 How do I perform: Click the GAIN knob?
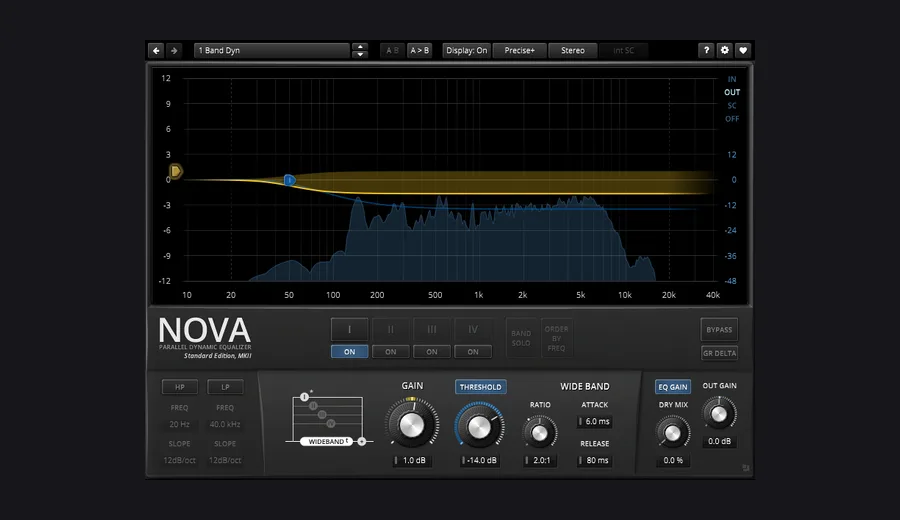click(x=412, y=424)
